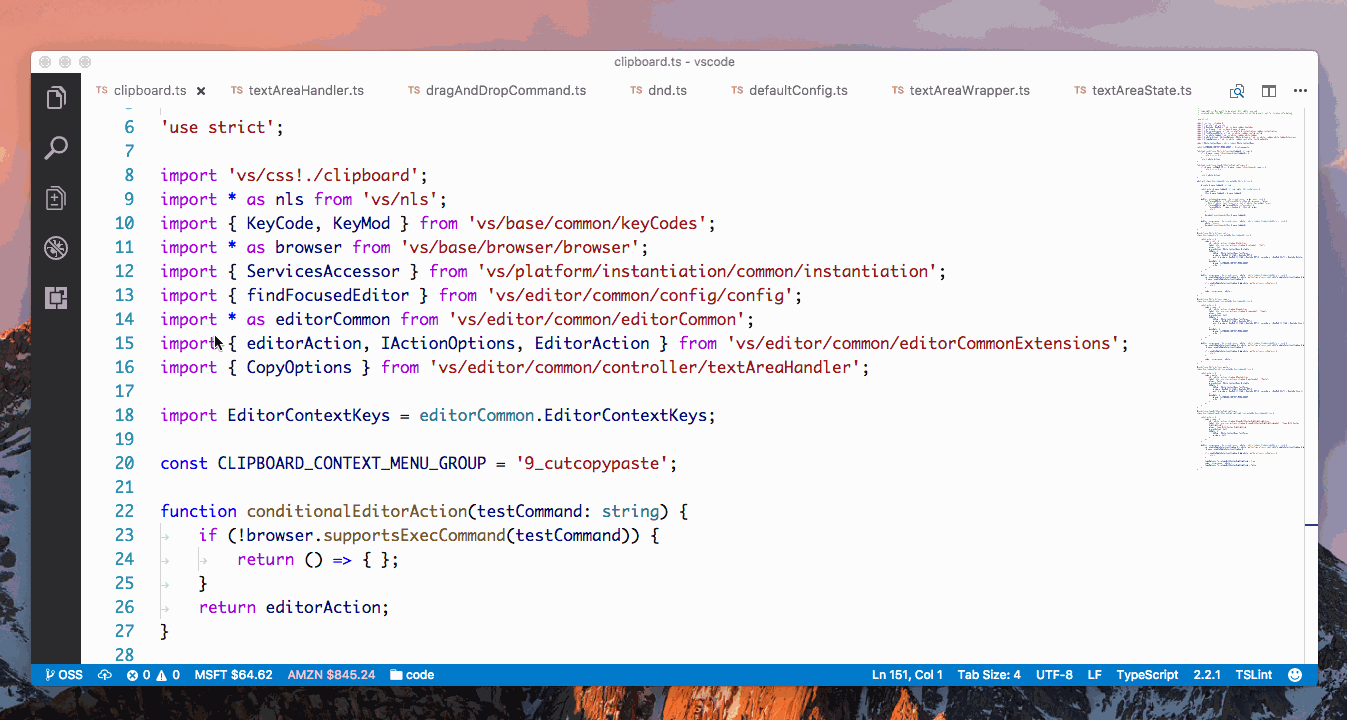Click supportsExecCommand on line 23
This screenshot has width=1347, height=720.
point(414,535)
